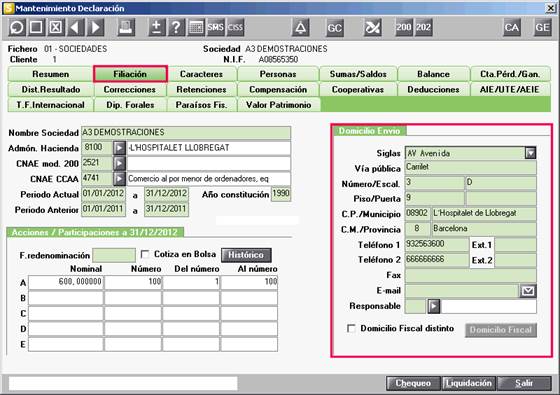
Task: Open the Personas tab
Action: tap(278, 74)
